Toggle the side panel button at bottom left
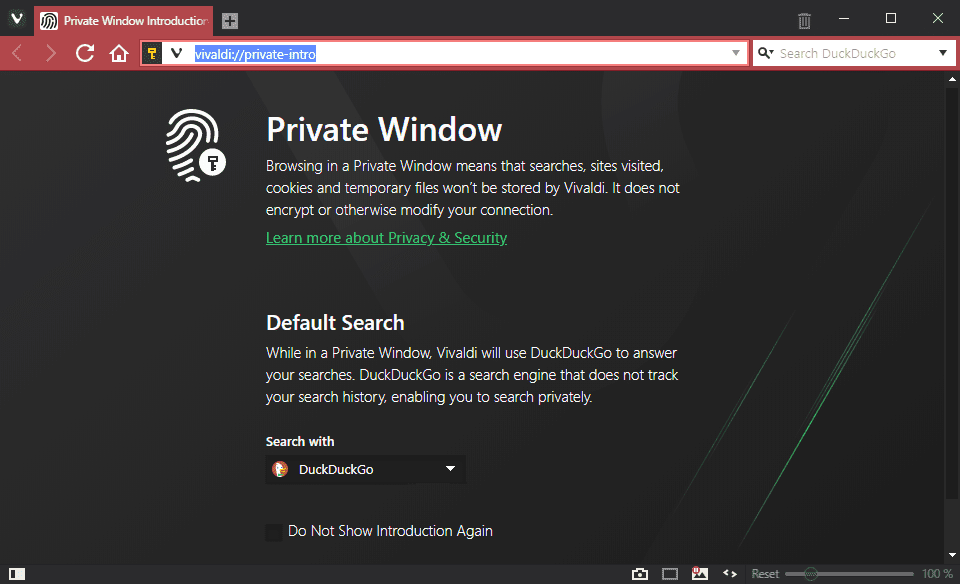Viewport: 960px width, 584px height. pos(16,574)
